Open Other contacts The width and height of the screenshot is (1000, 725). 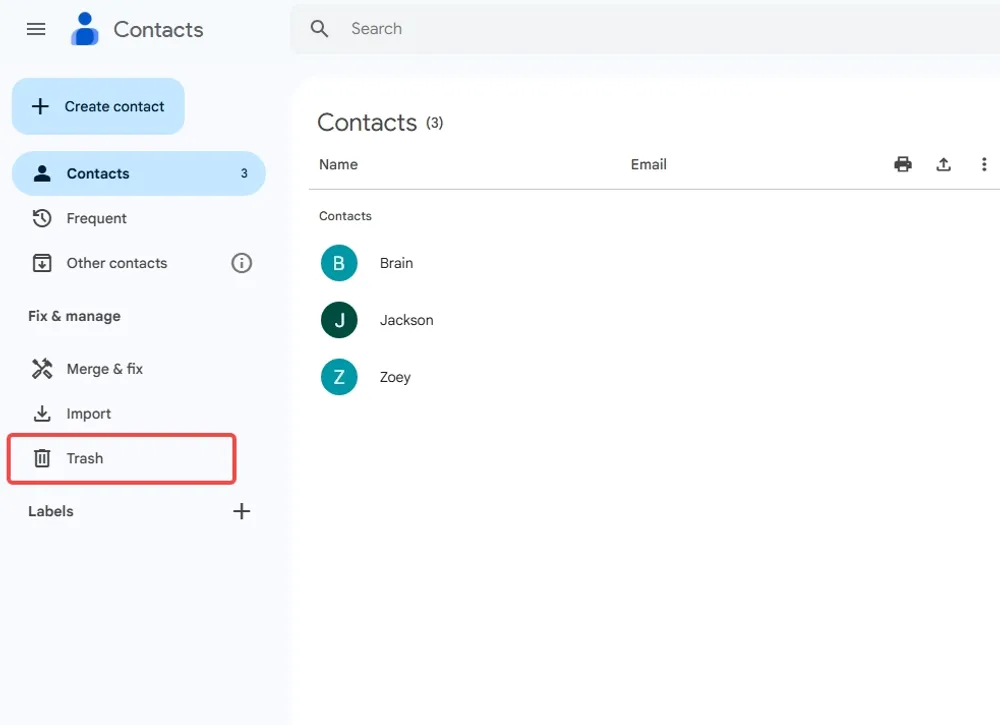point(116,263)
